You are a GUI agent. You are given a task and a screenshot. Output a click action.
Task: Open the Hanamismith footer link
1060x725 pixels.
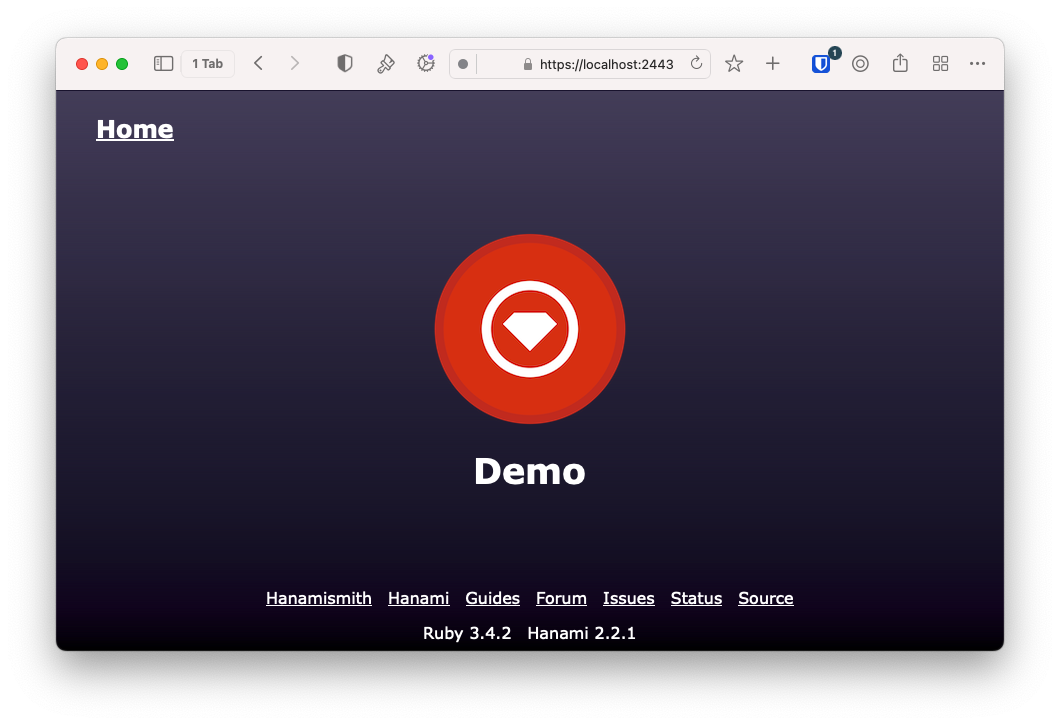point(318,599)
